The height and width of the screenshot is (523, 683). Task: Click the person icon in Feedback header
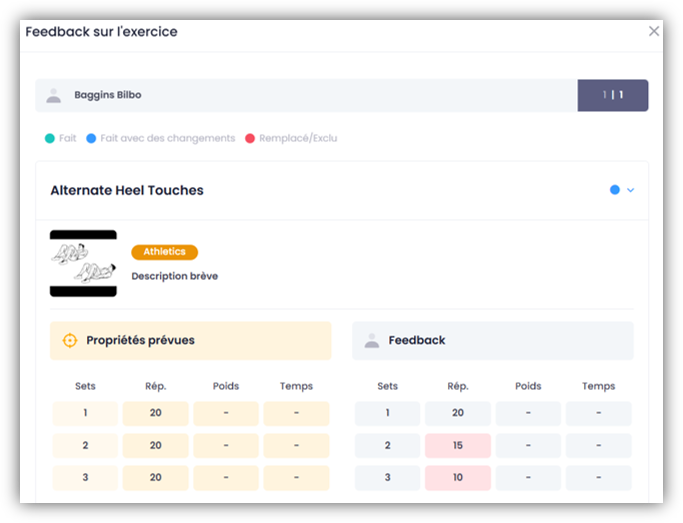coord(372,340)
